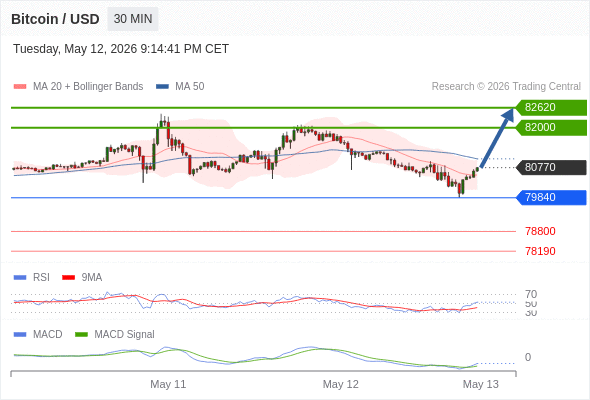The height and width of the screenshot is (400, 590).
Task: Click the Bitcoin / USD title
Action: pyautogui.click(x=55, y=19)
